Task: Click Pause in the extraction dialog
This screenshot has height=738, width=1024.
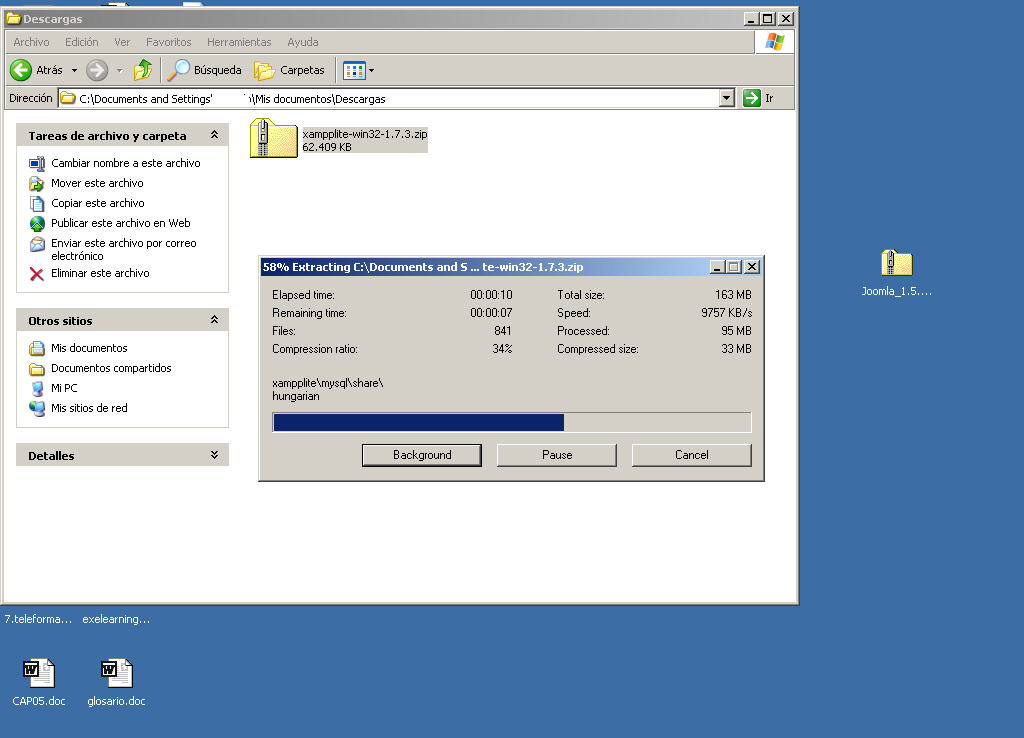Action: tap(556, 455)
